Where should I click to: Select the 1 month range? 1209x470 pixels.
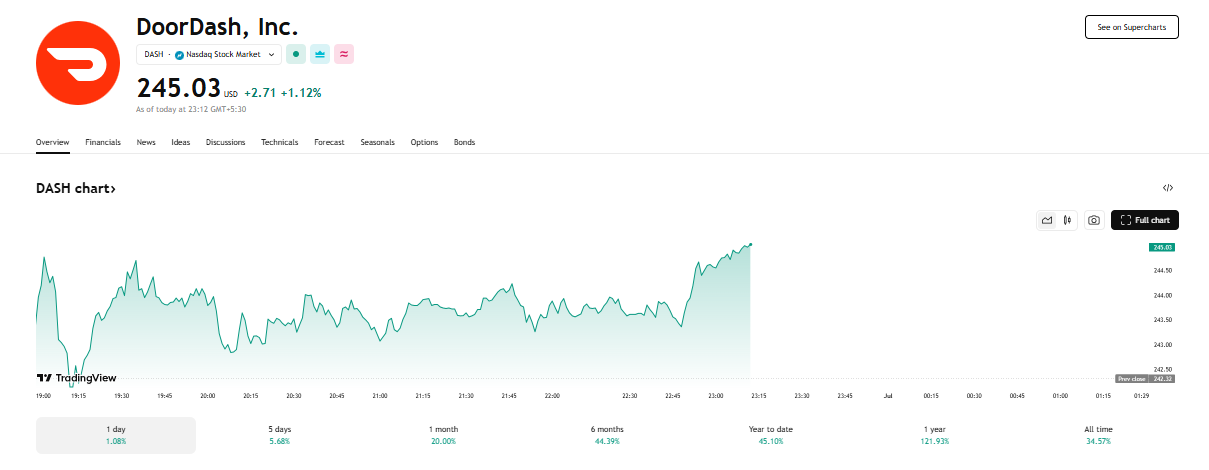(x=443, y=435)
